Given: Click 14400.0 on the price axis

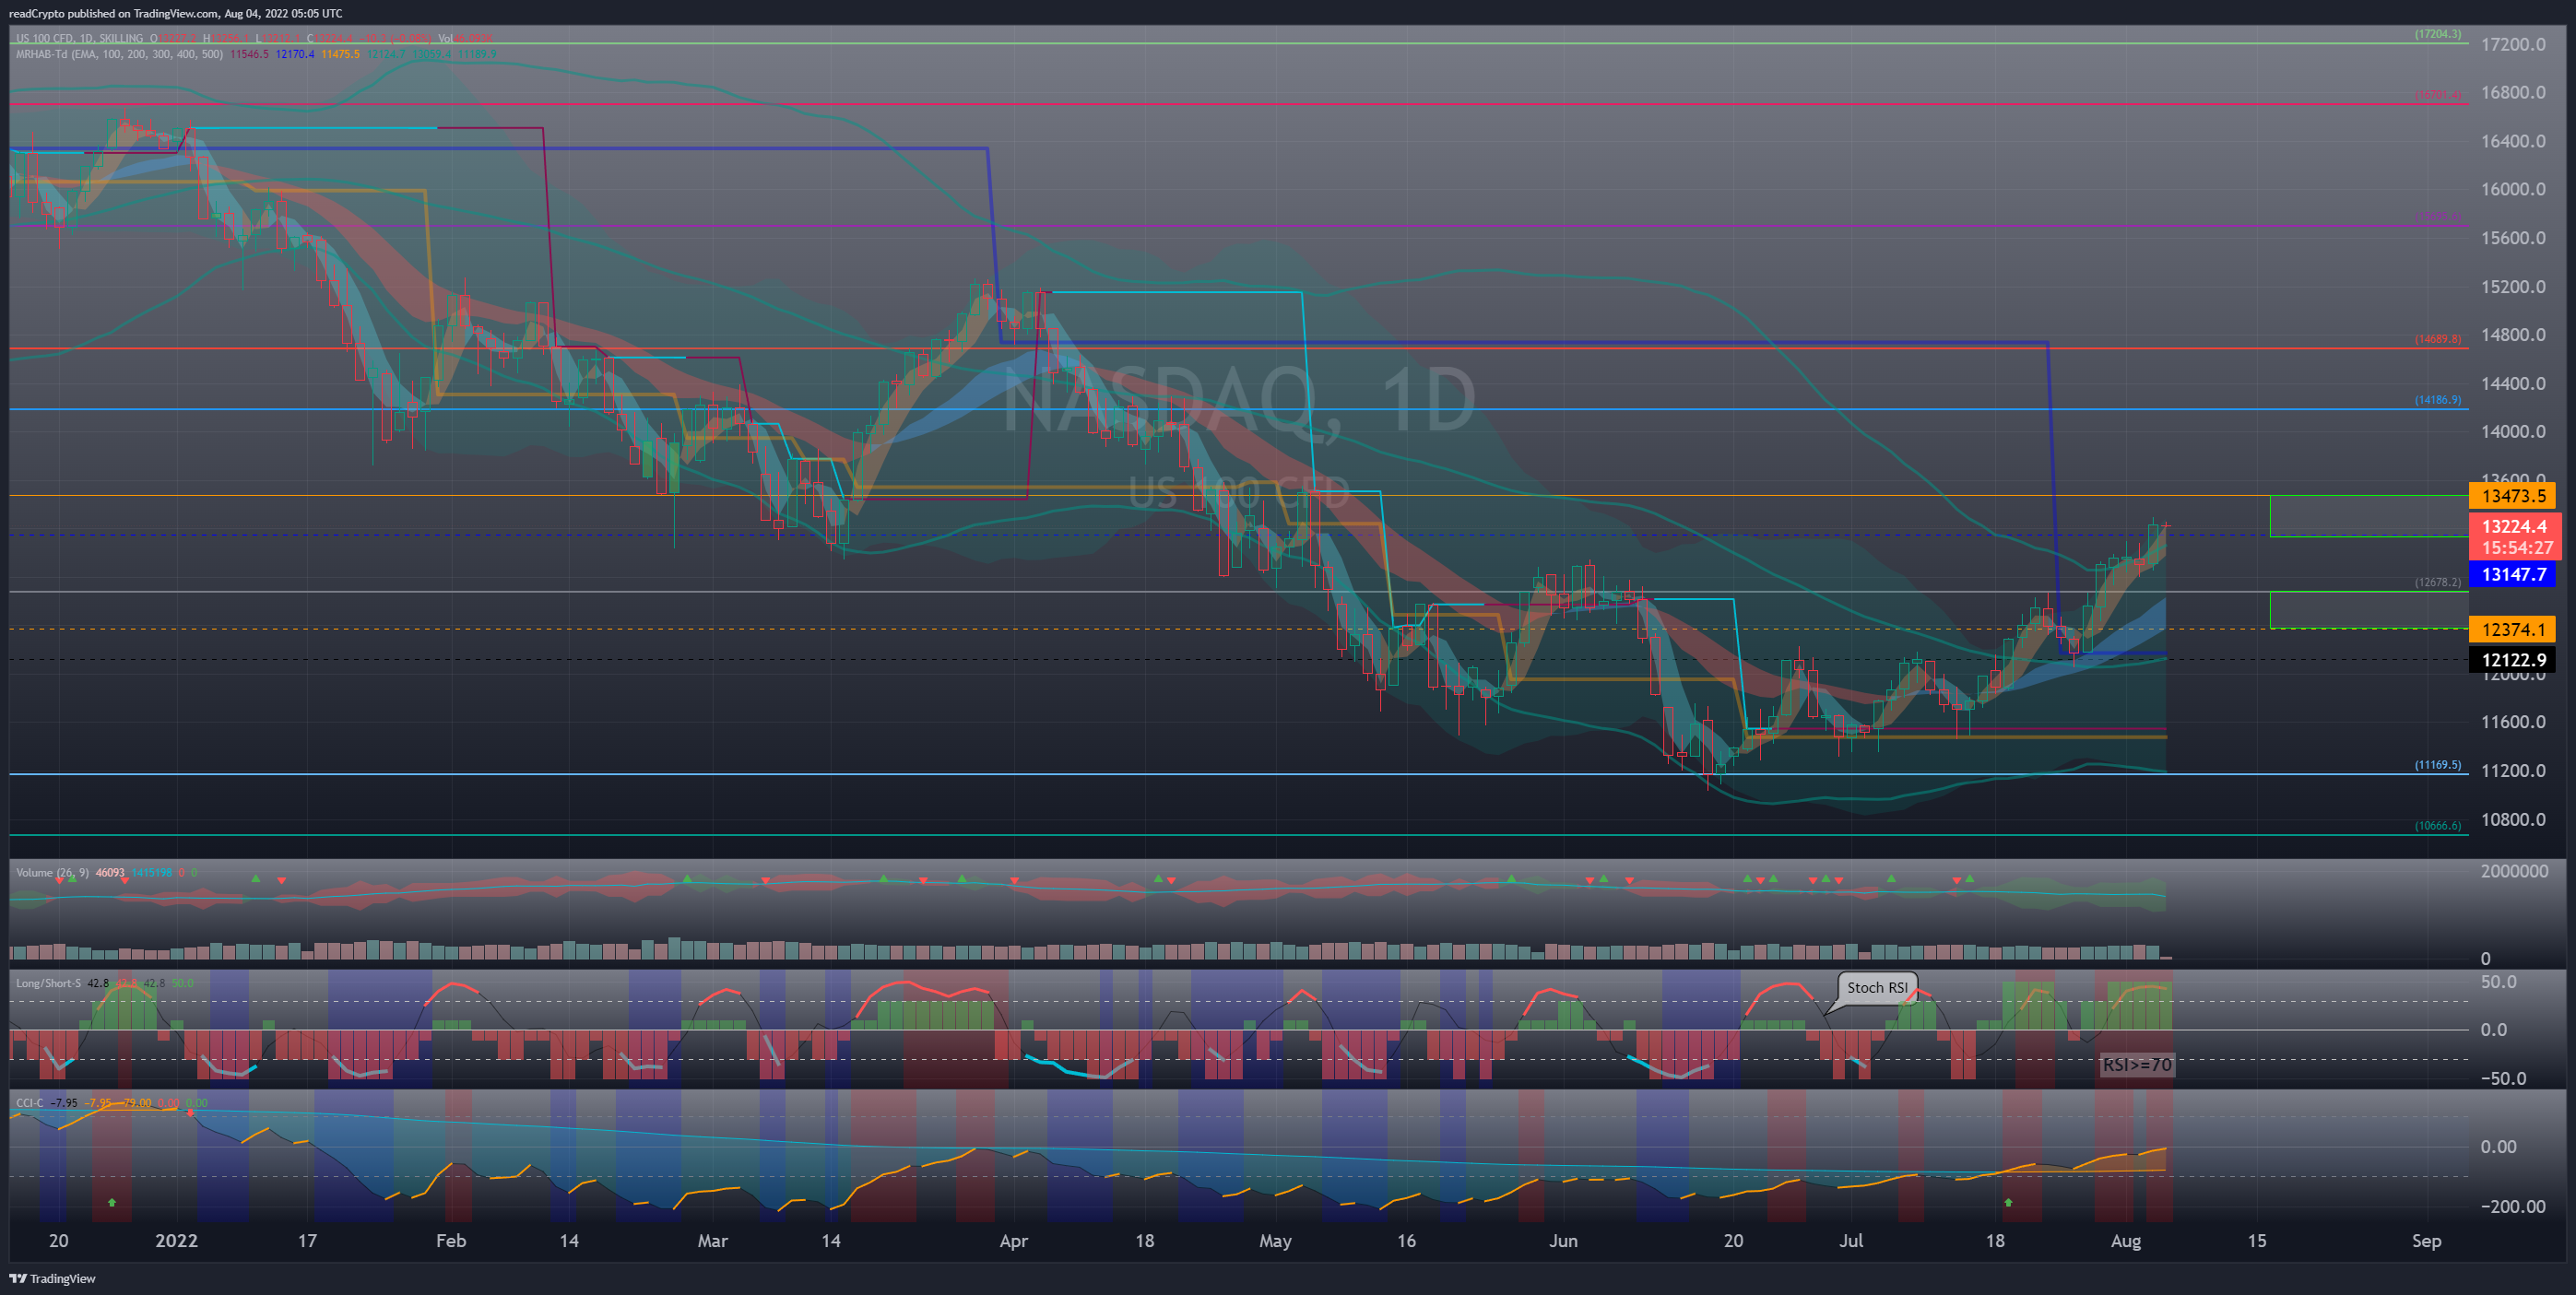Looking at the screenshot, I should pyautogui.click(x=2513, y=384).
